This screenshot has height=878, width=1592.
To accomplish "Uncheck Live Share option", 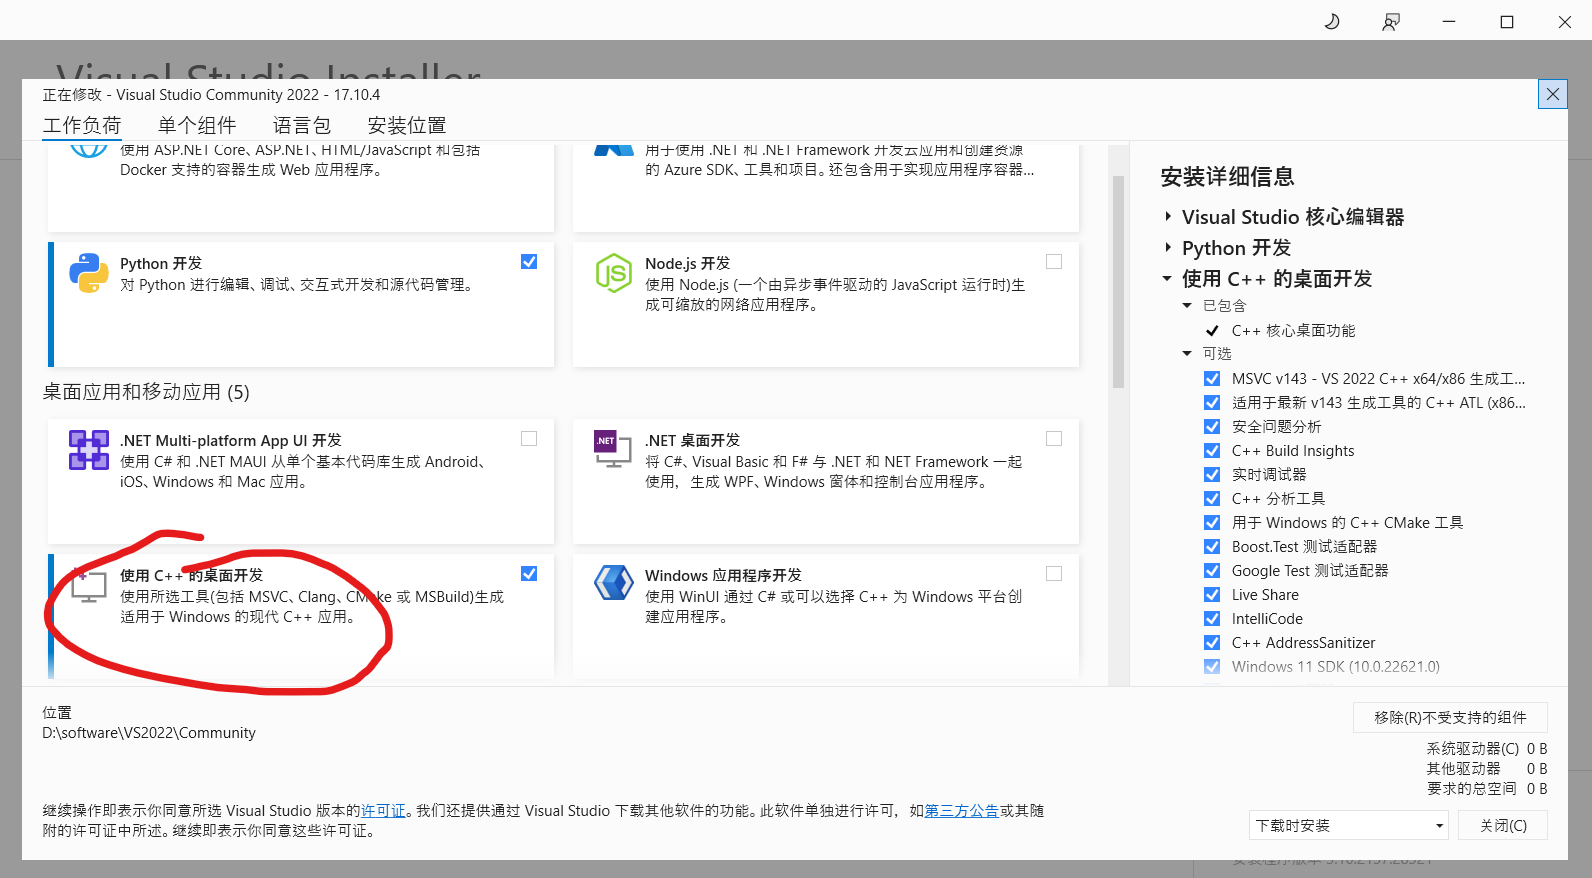I will click(x=1212, y=595).
